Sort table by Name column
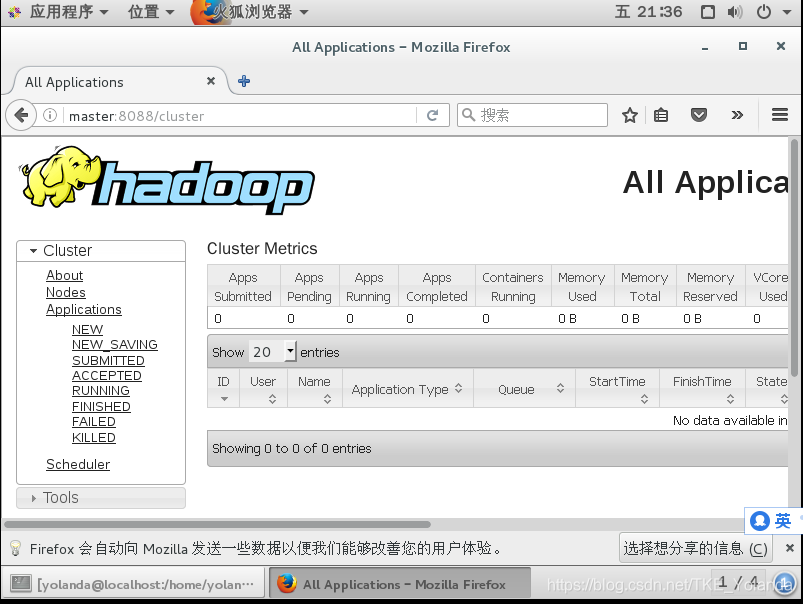This screenshot has width=803, height=604. click(327, 399)
